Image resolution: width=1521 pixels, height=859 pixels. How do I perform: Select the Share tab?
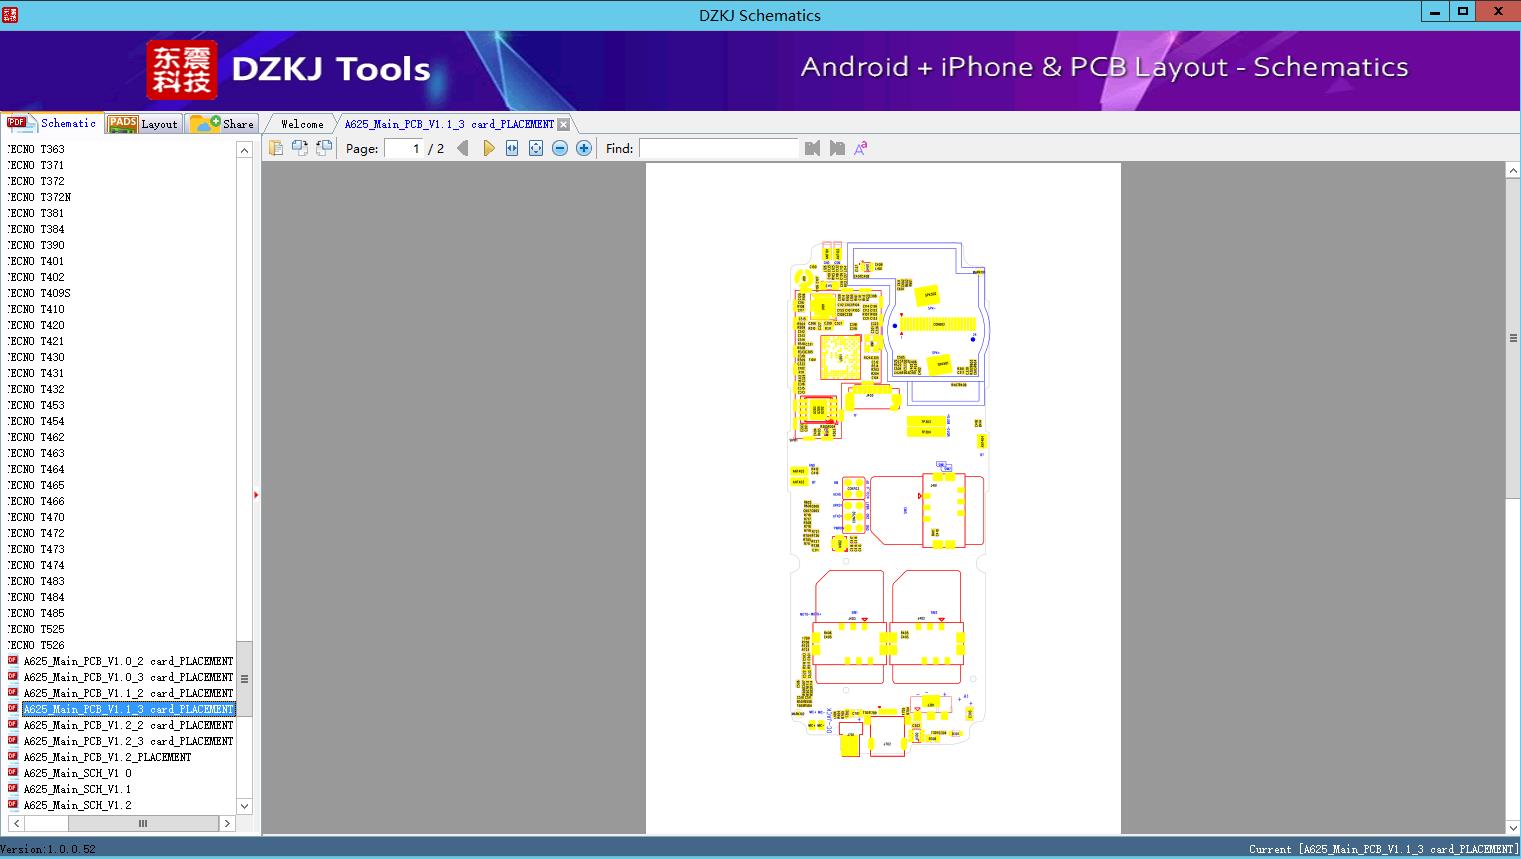click(224, 123)
